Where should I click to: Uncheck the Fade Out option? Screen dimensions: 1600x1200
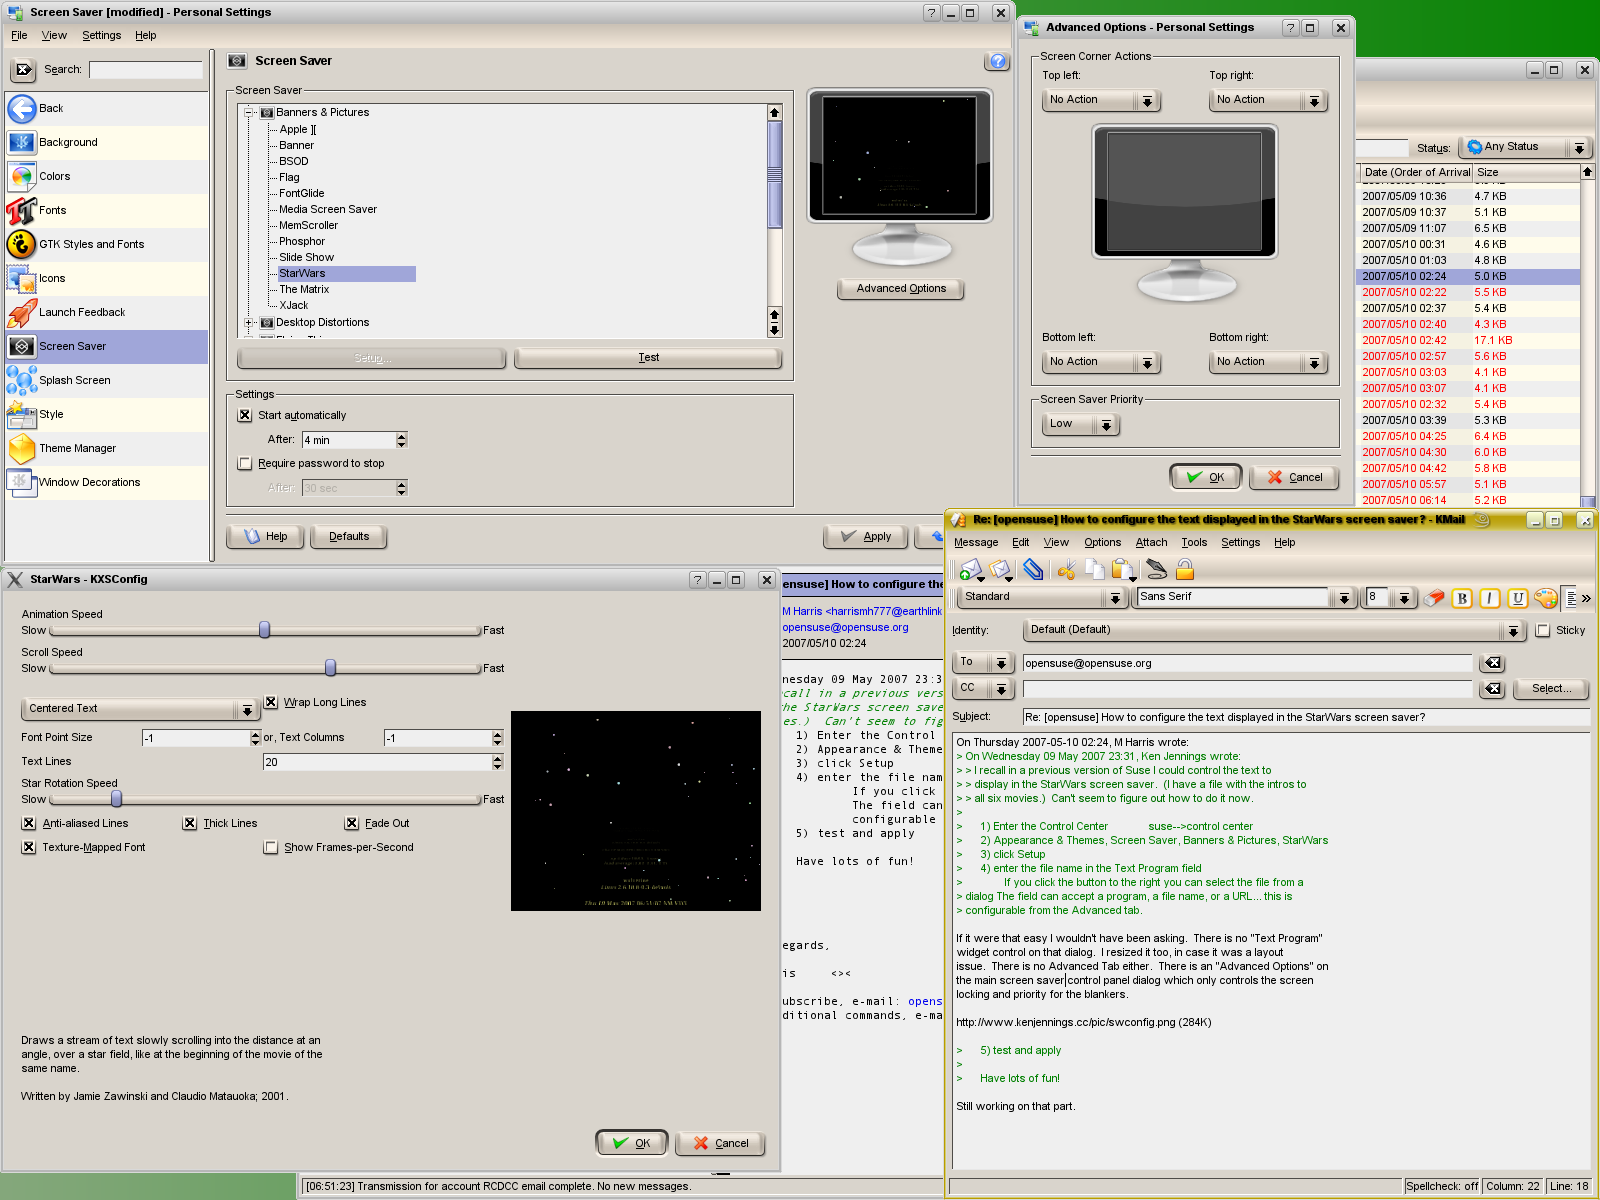coord(352,823)
